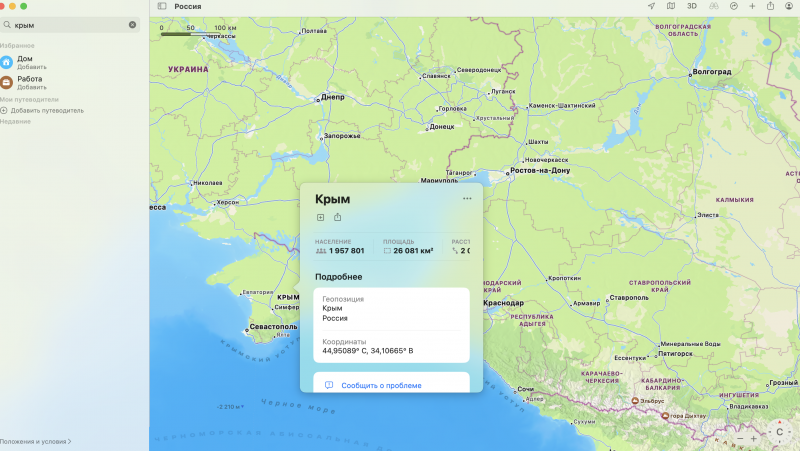800x451 pixels.
Task: Click the plus icon in the toolbar
Action: click(x=752, y=6)
